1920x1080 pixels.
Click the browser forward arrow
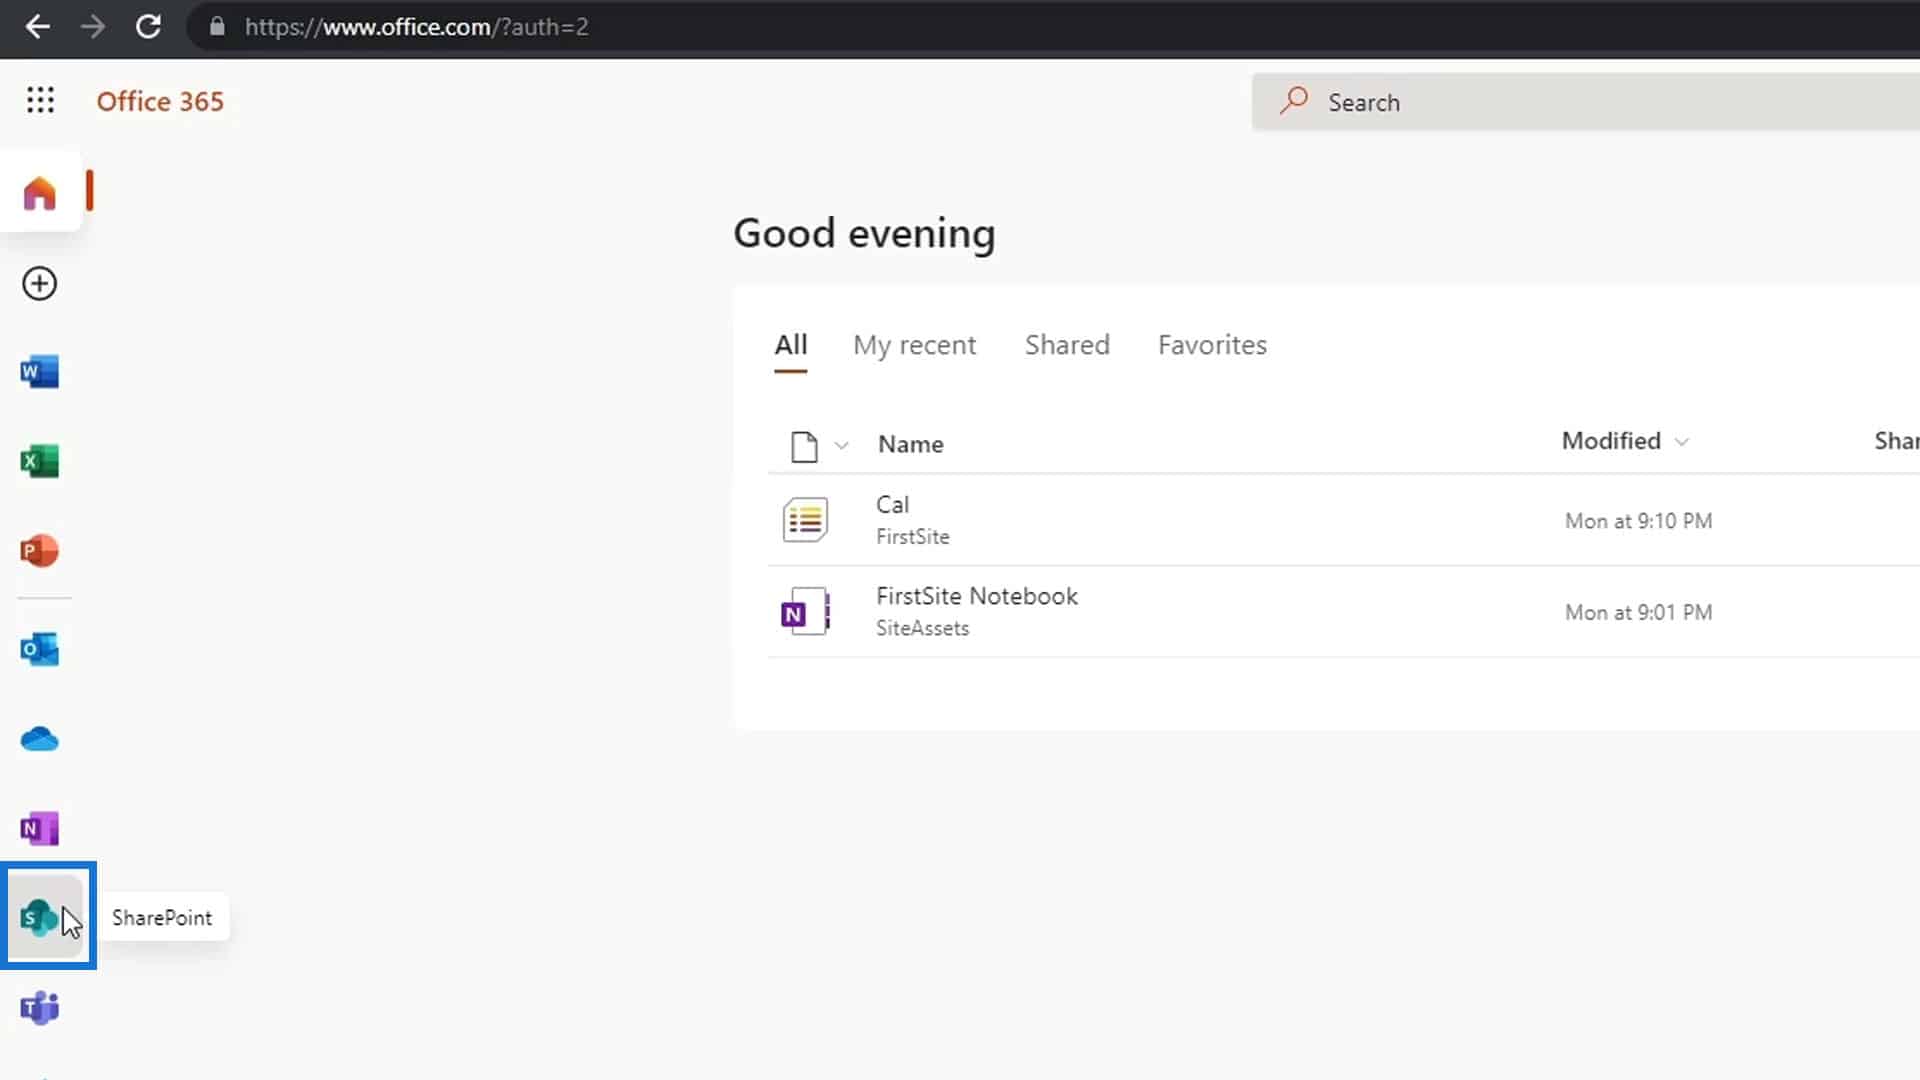pos(93,27)
